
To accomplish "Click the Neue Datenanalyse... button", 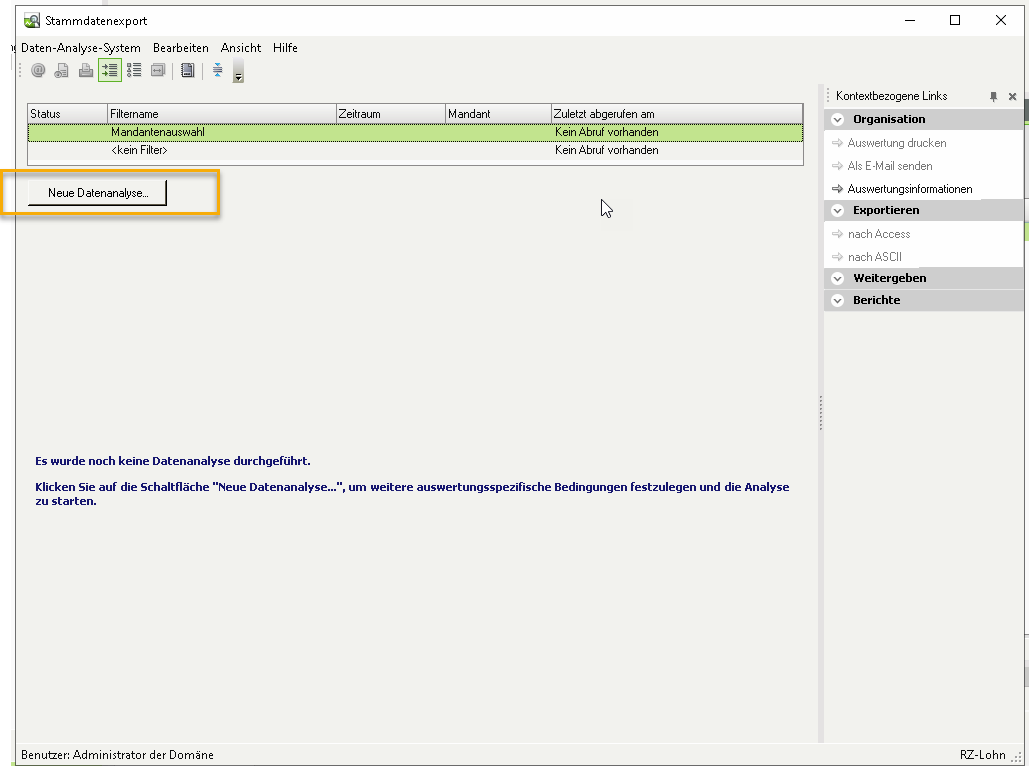I will [98, 193].
